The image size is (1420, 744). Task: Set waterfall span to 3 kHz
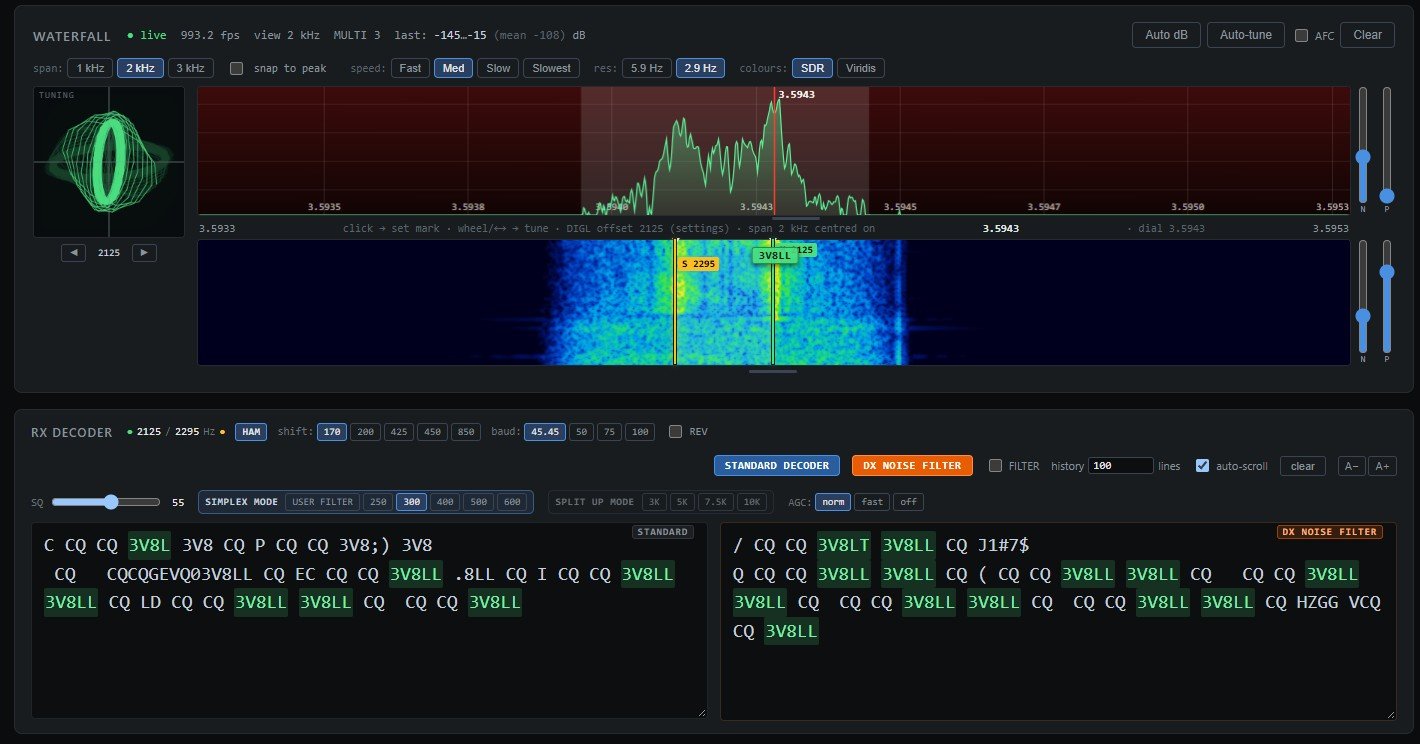pyautogui.click(x=190, y=68)
